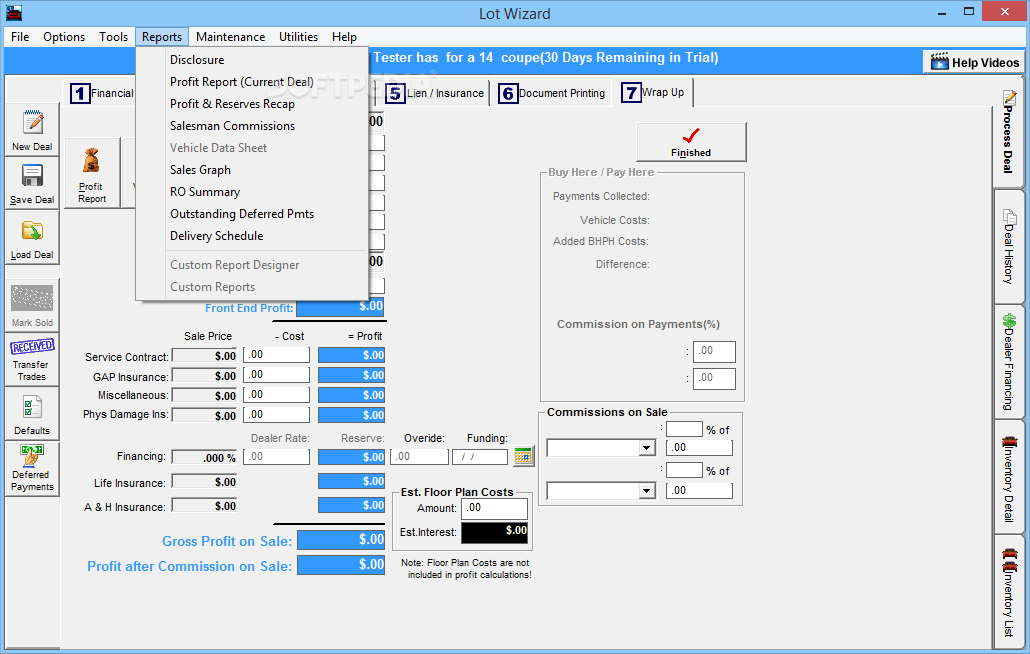Open Help Videos clapperboard button

975,62
